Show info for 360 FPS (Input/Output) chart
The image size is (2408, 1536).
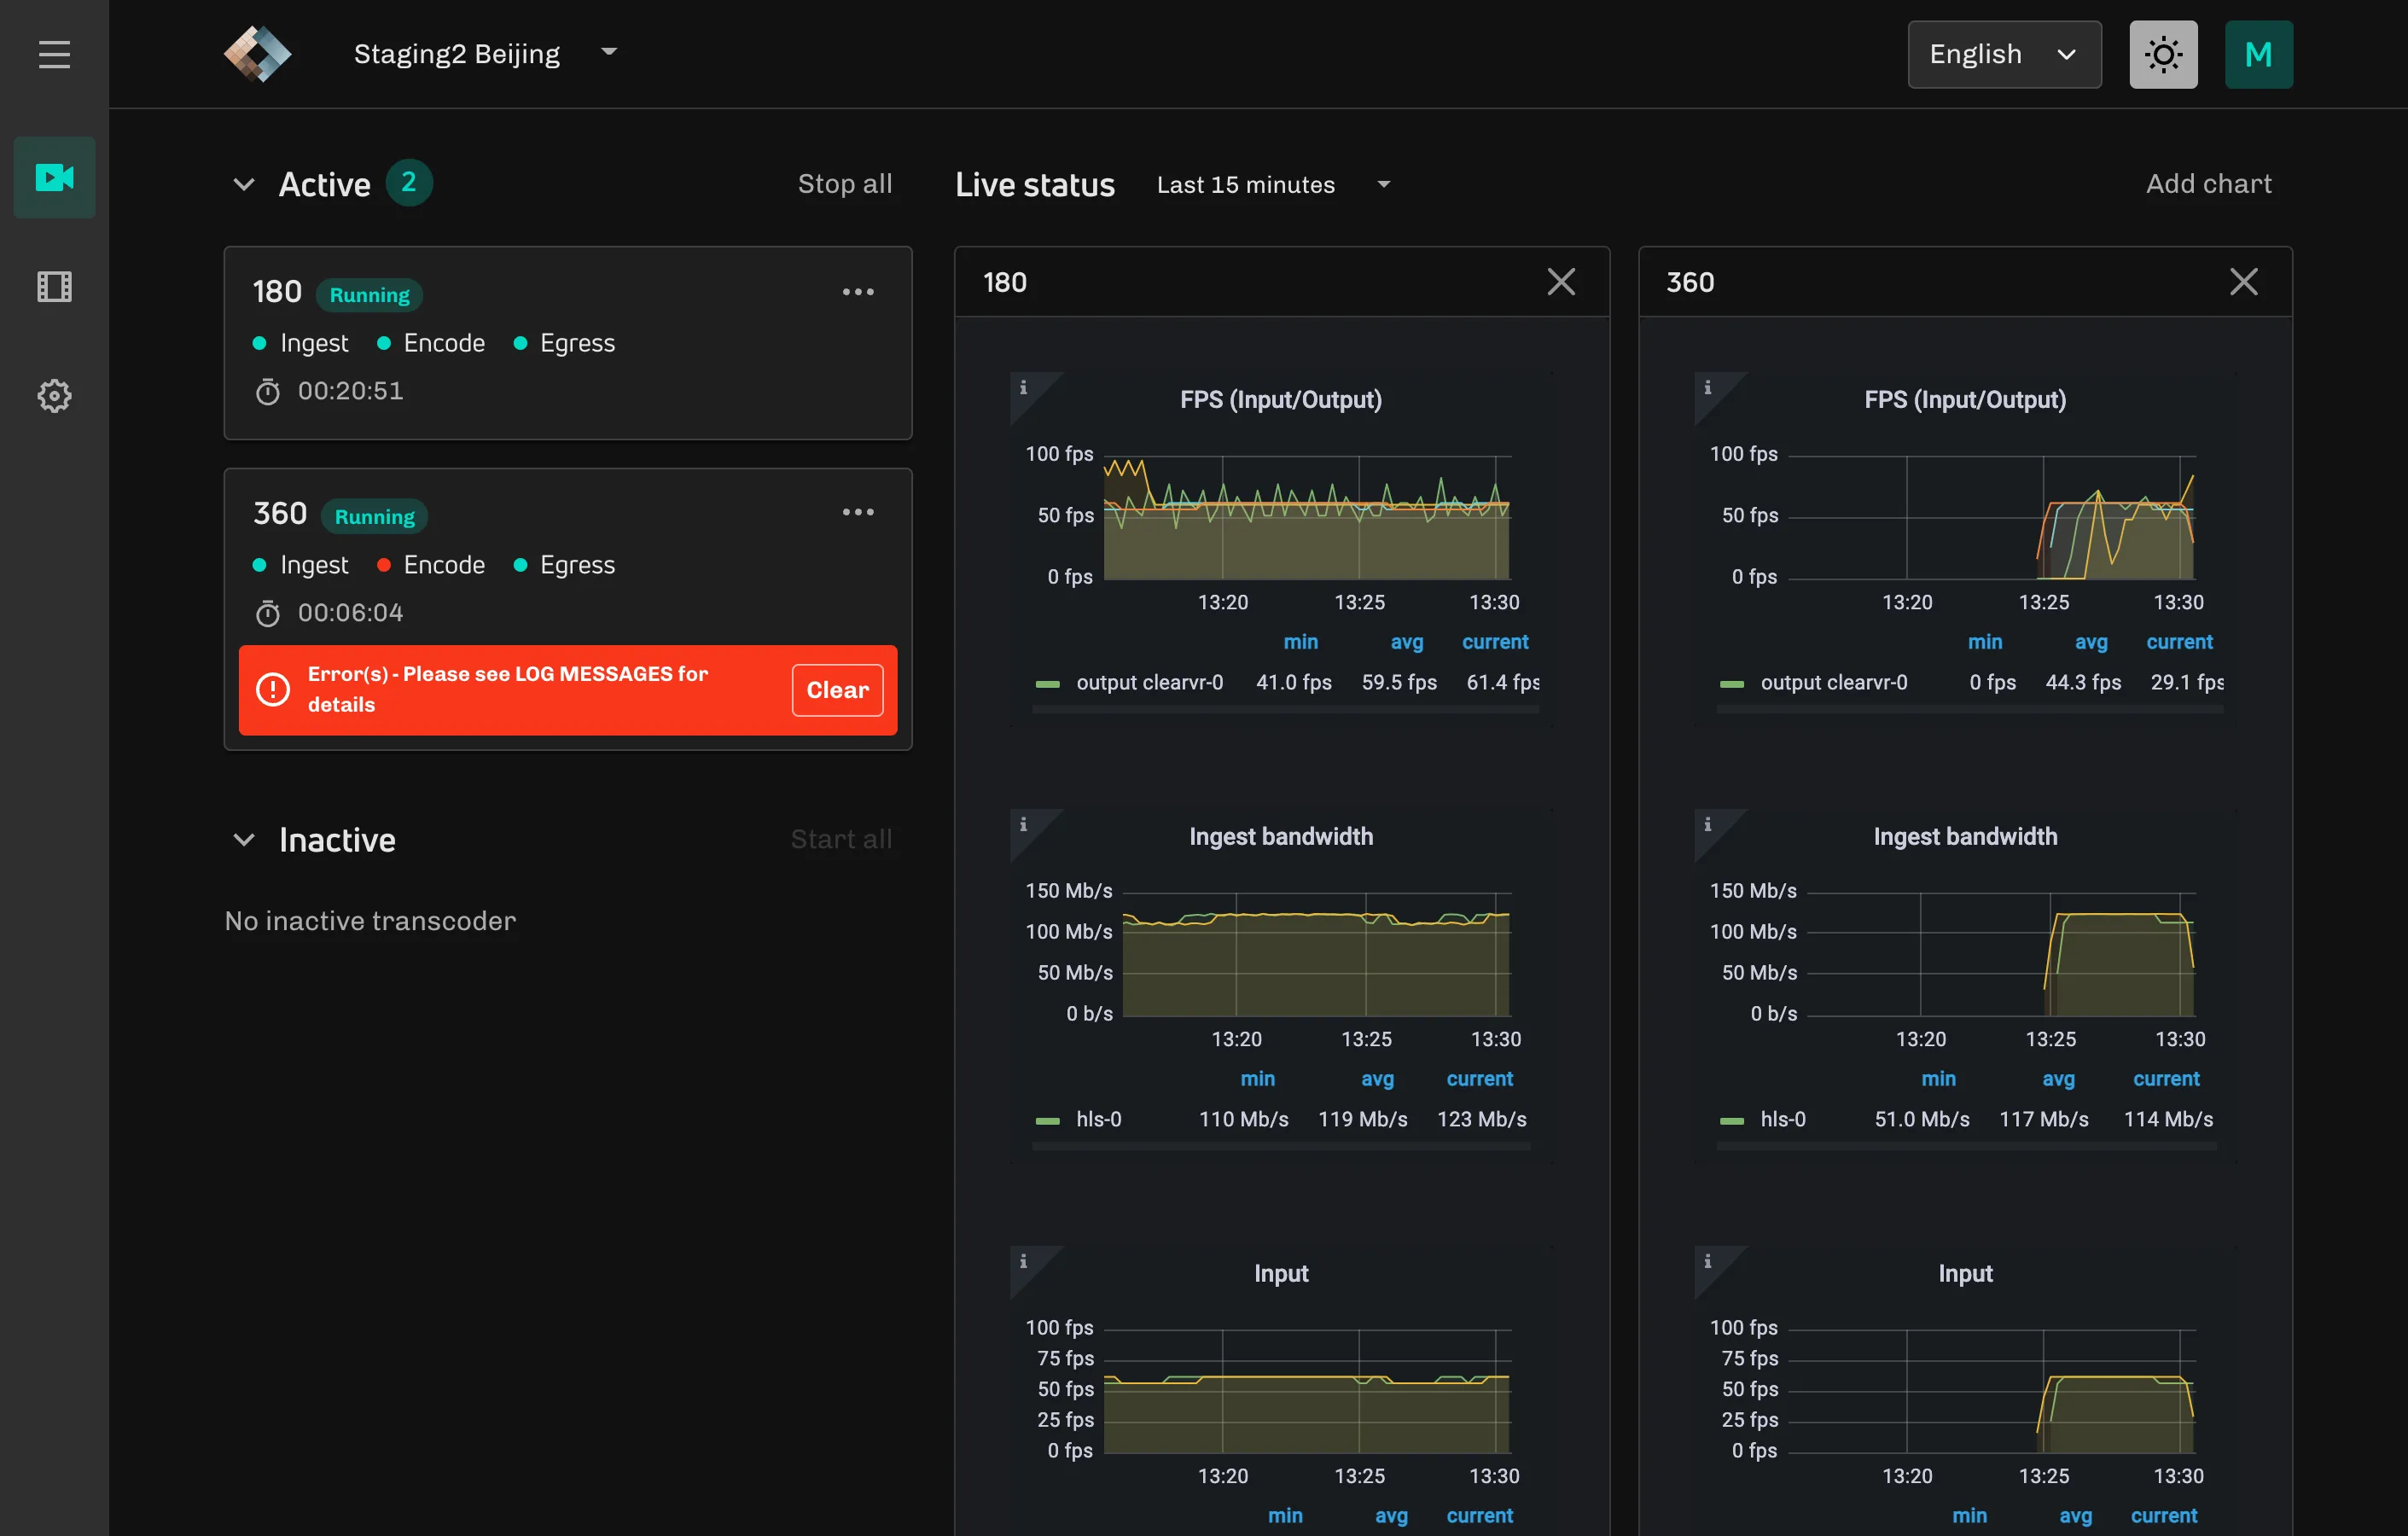tap(1707, 388)
